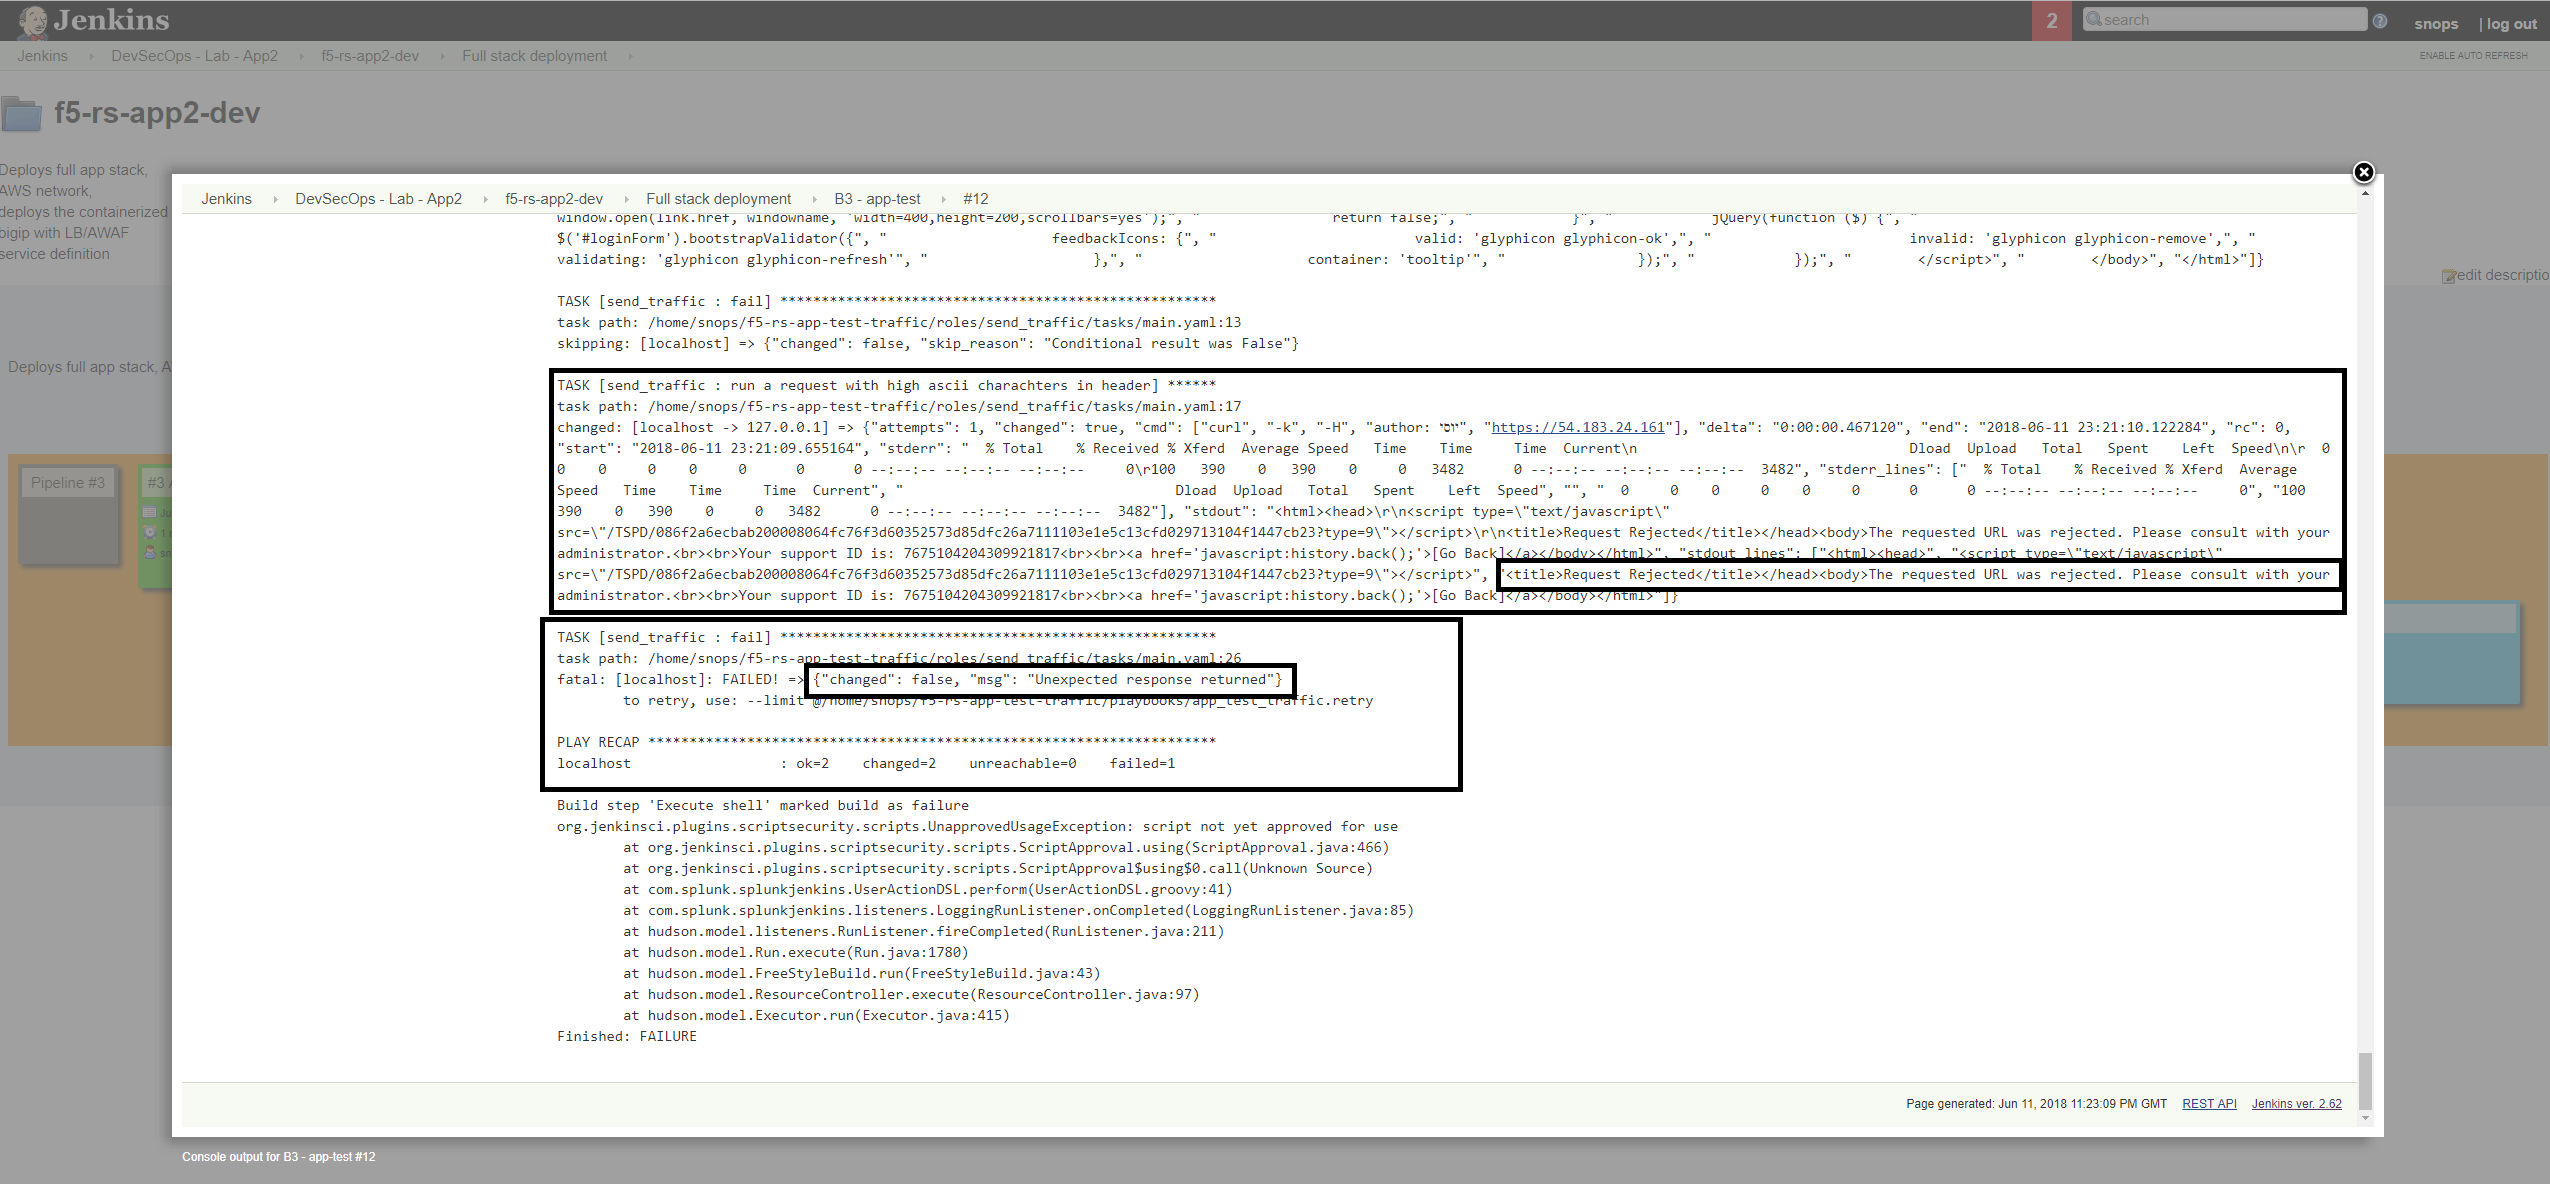Click the f5-rs-app2-dev folder icon
2550x1184 pixels.
tap(21, 114)
